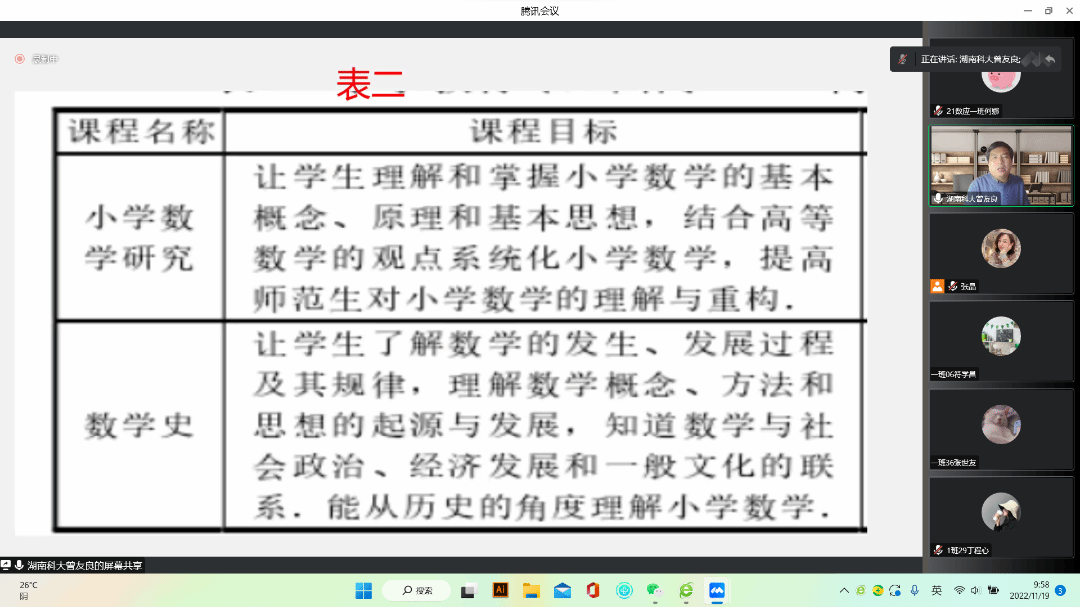Viewport: 1080px width, 607px height.
Task: Select the speaking presenter's video tile
Action: tap(1000, 165)
